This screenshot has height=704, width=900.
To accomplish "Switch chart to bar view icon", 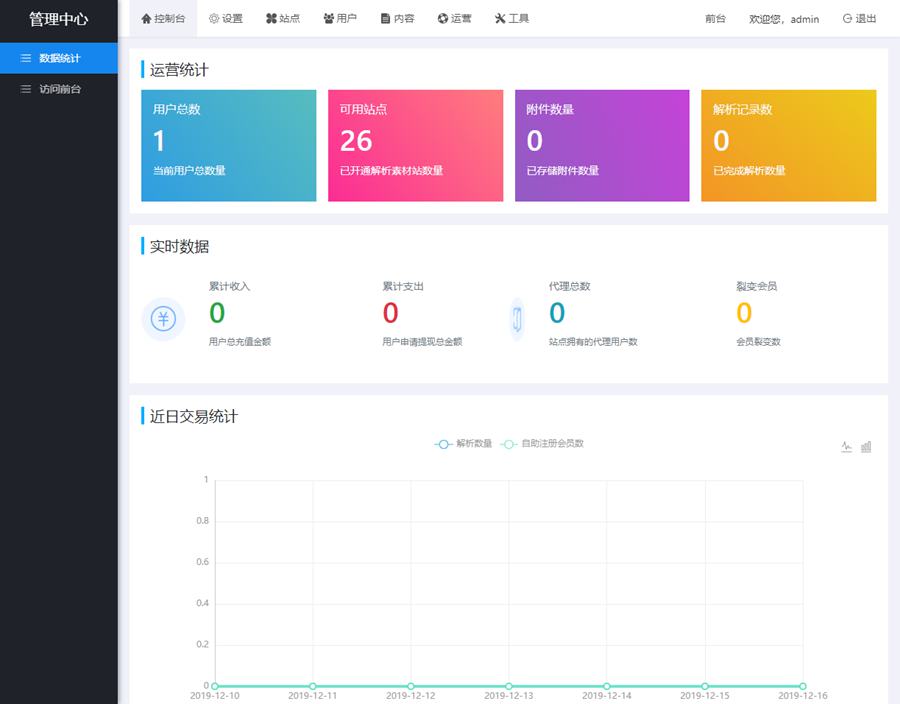I will point(866,447).
